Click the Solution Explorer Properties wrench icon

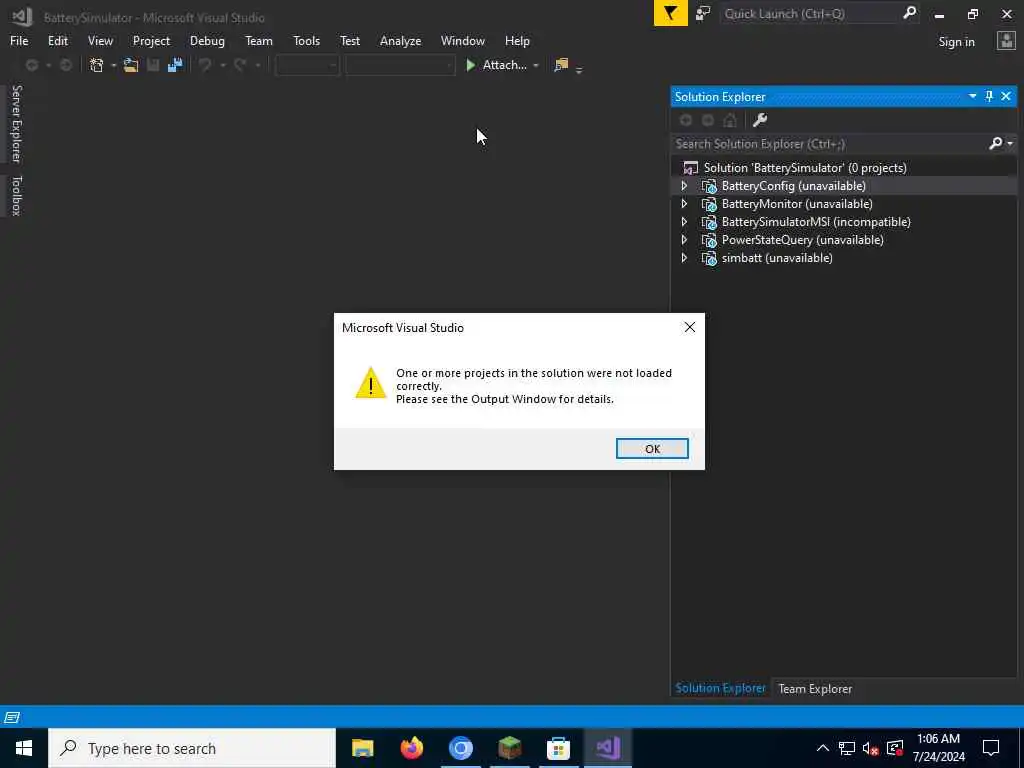tap(760, 120)
